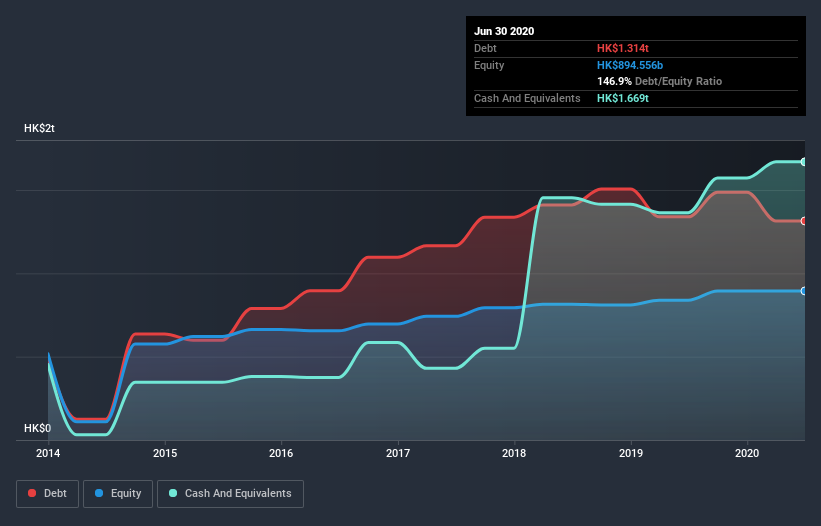Click the 2016 x-axis label
The height and width of the screenshot is (526, 821).
pyautogui.click(x=281, y=453)
